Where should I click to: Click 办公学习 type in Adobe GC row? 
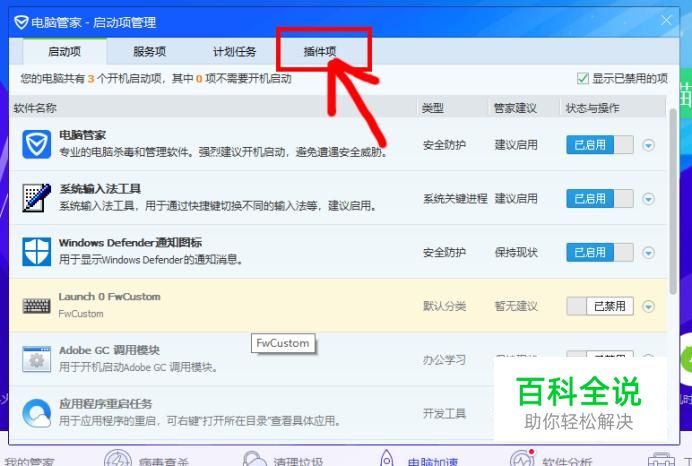pos(444,360)
